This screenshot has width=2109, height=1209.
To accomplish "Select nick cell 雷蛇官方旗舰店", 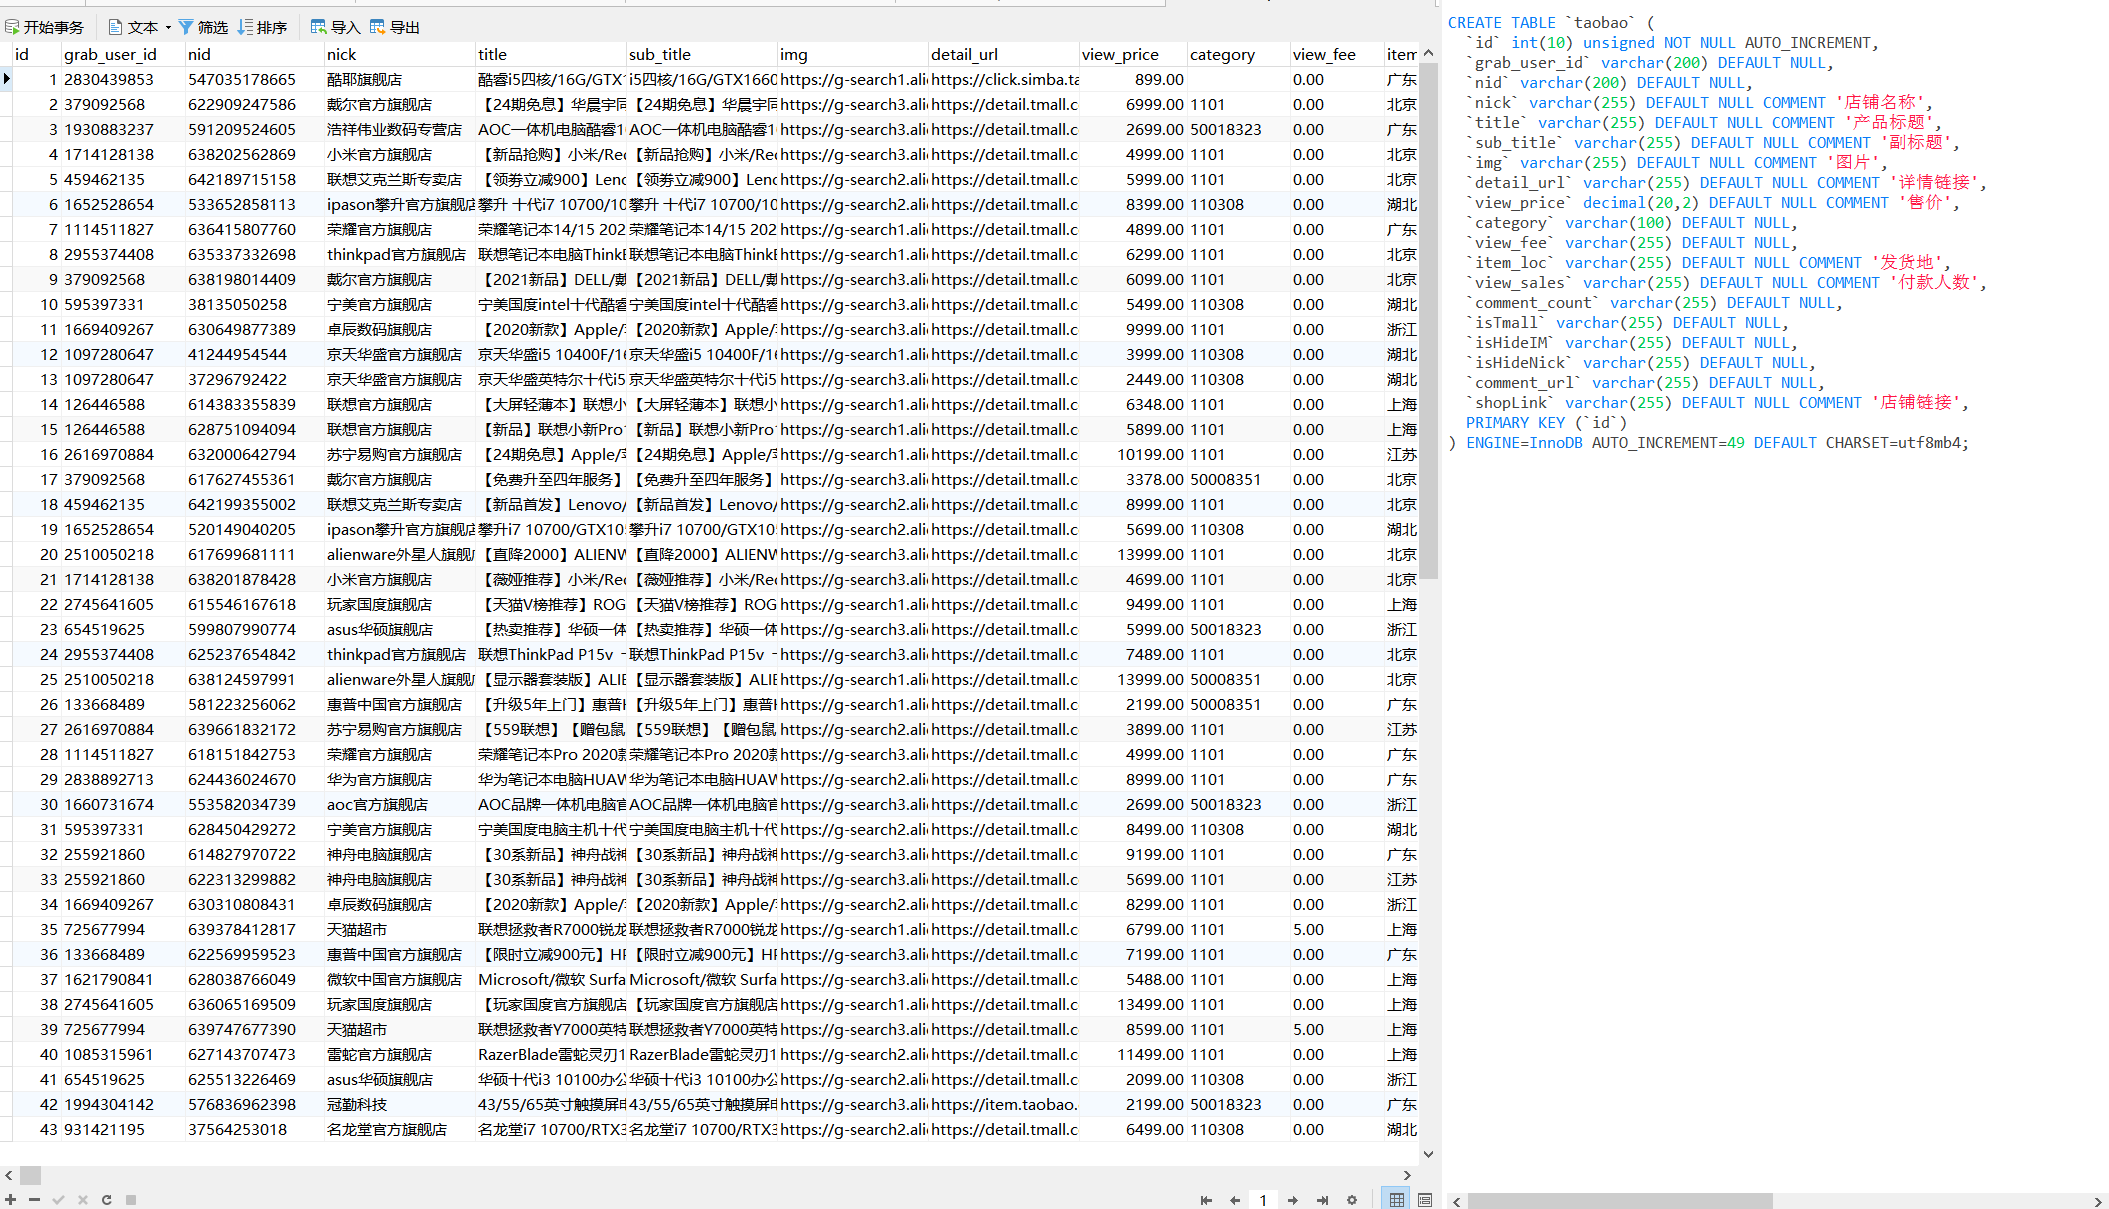I will coord(399,1054).
